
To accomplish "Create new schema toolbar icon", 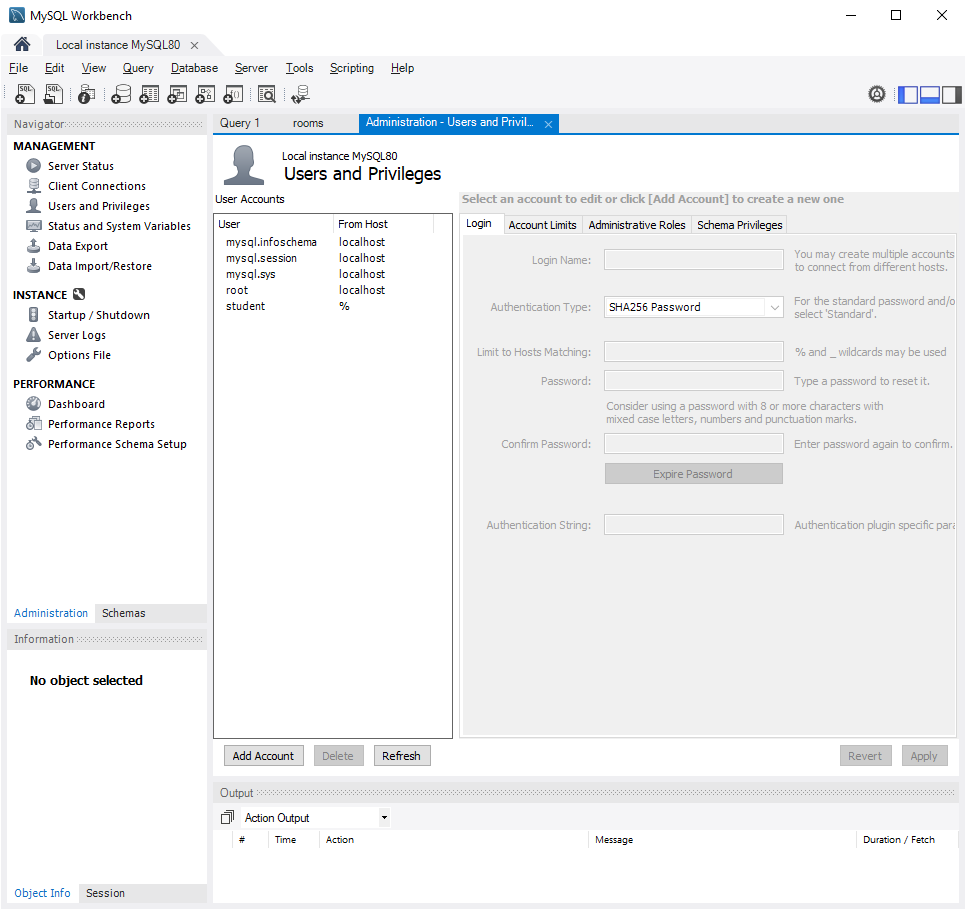I will click(121, 94).
